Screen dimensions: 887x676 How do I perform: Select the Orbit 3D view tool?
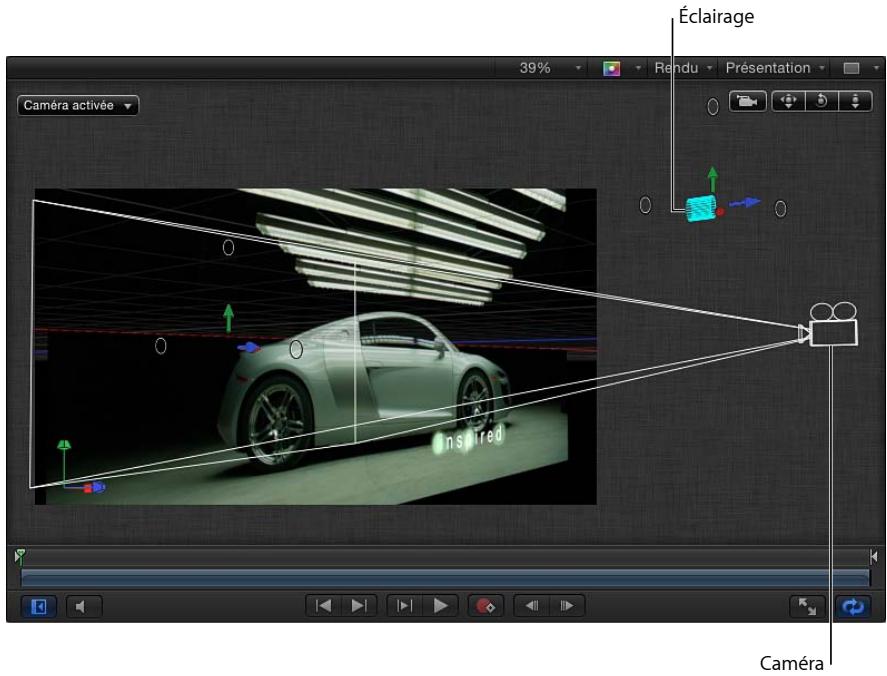coord(821,101)
